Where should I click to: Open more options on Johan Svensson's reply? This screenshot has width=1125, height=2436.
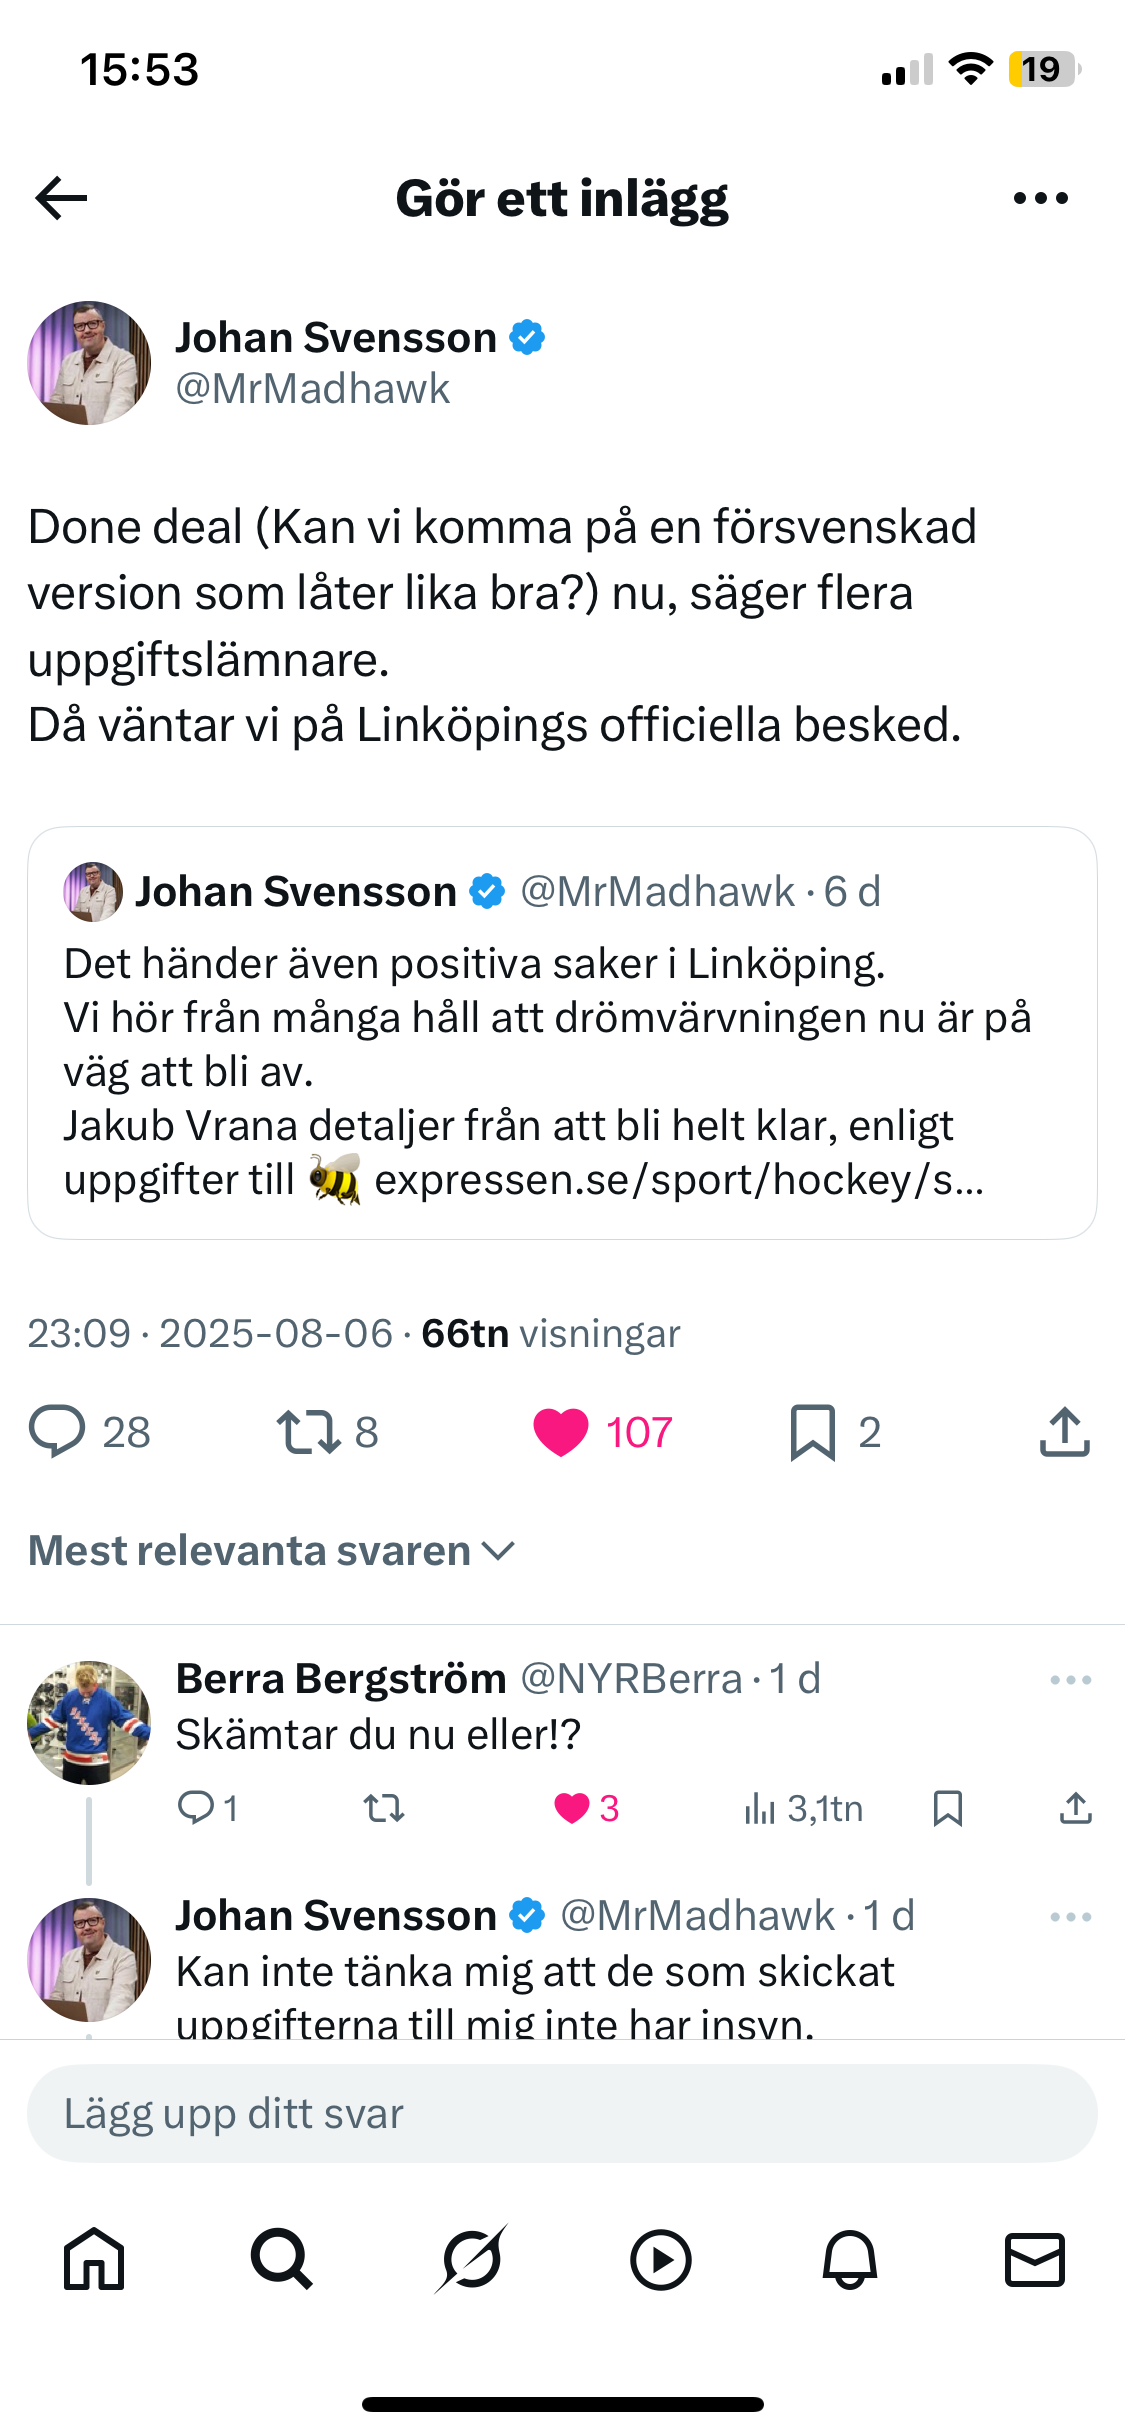pos(1070,1917)
